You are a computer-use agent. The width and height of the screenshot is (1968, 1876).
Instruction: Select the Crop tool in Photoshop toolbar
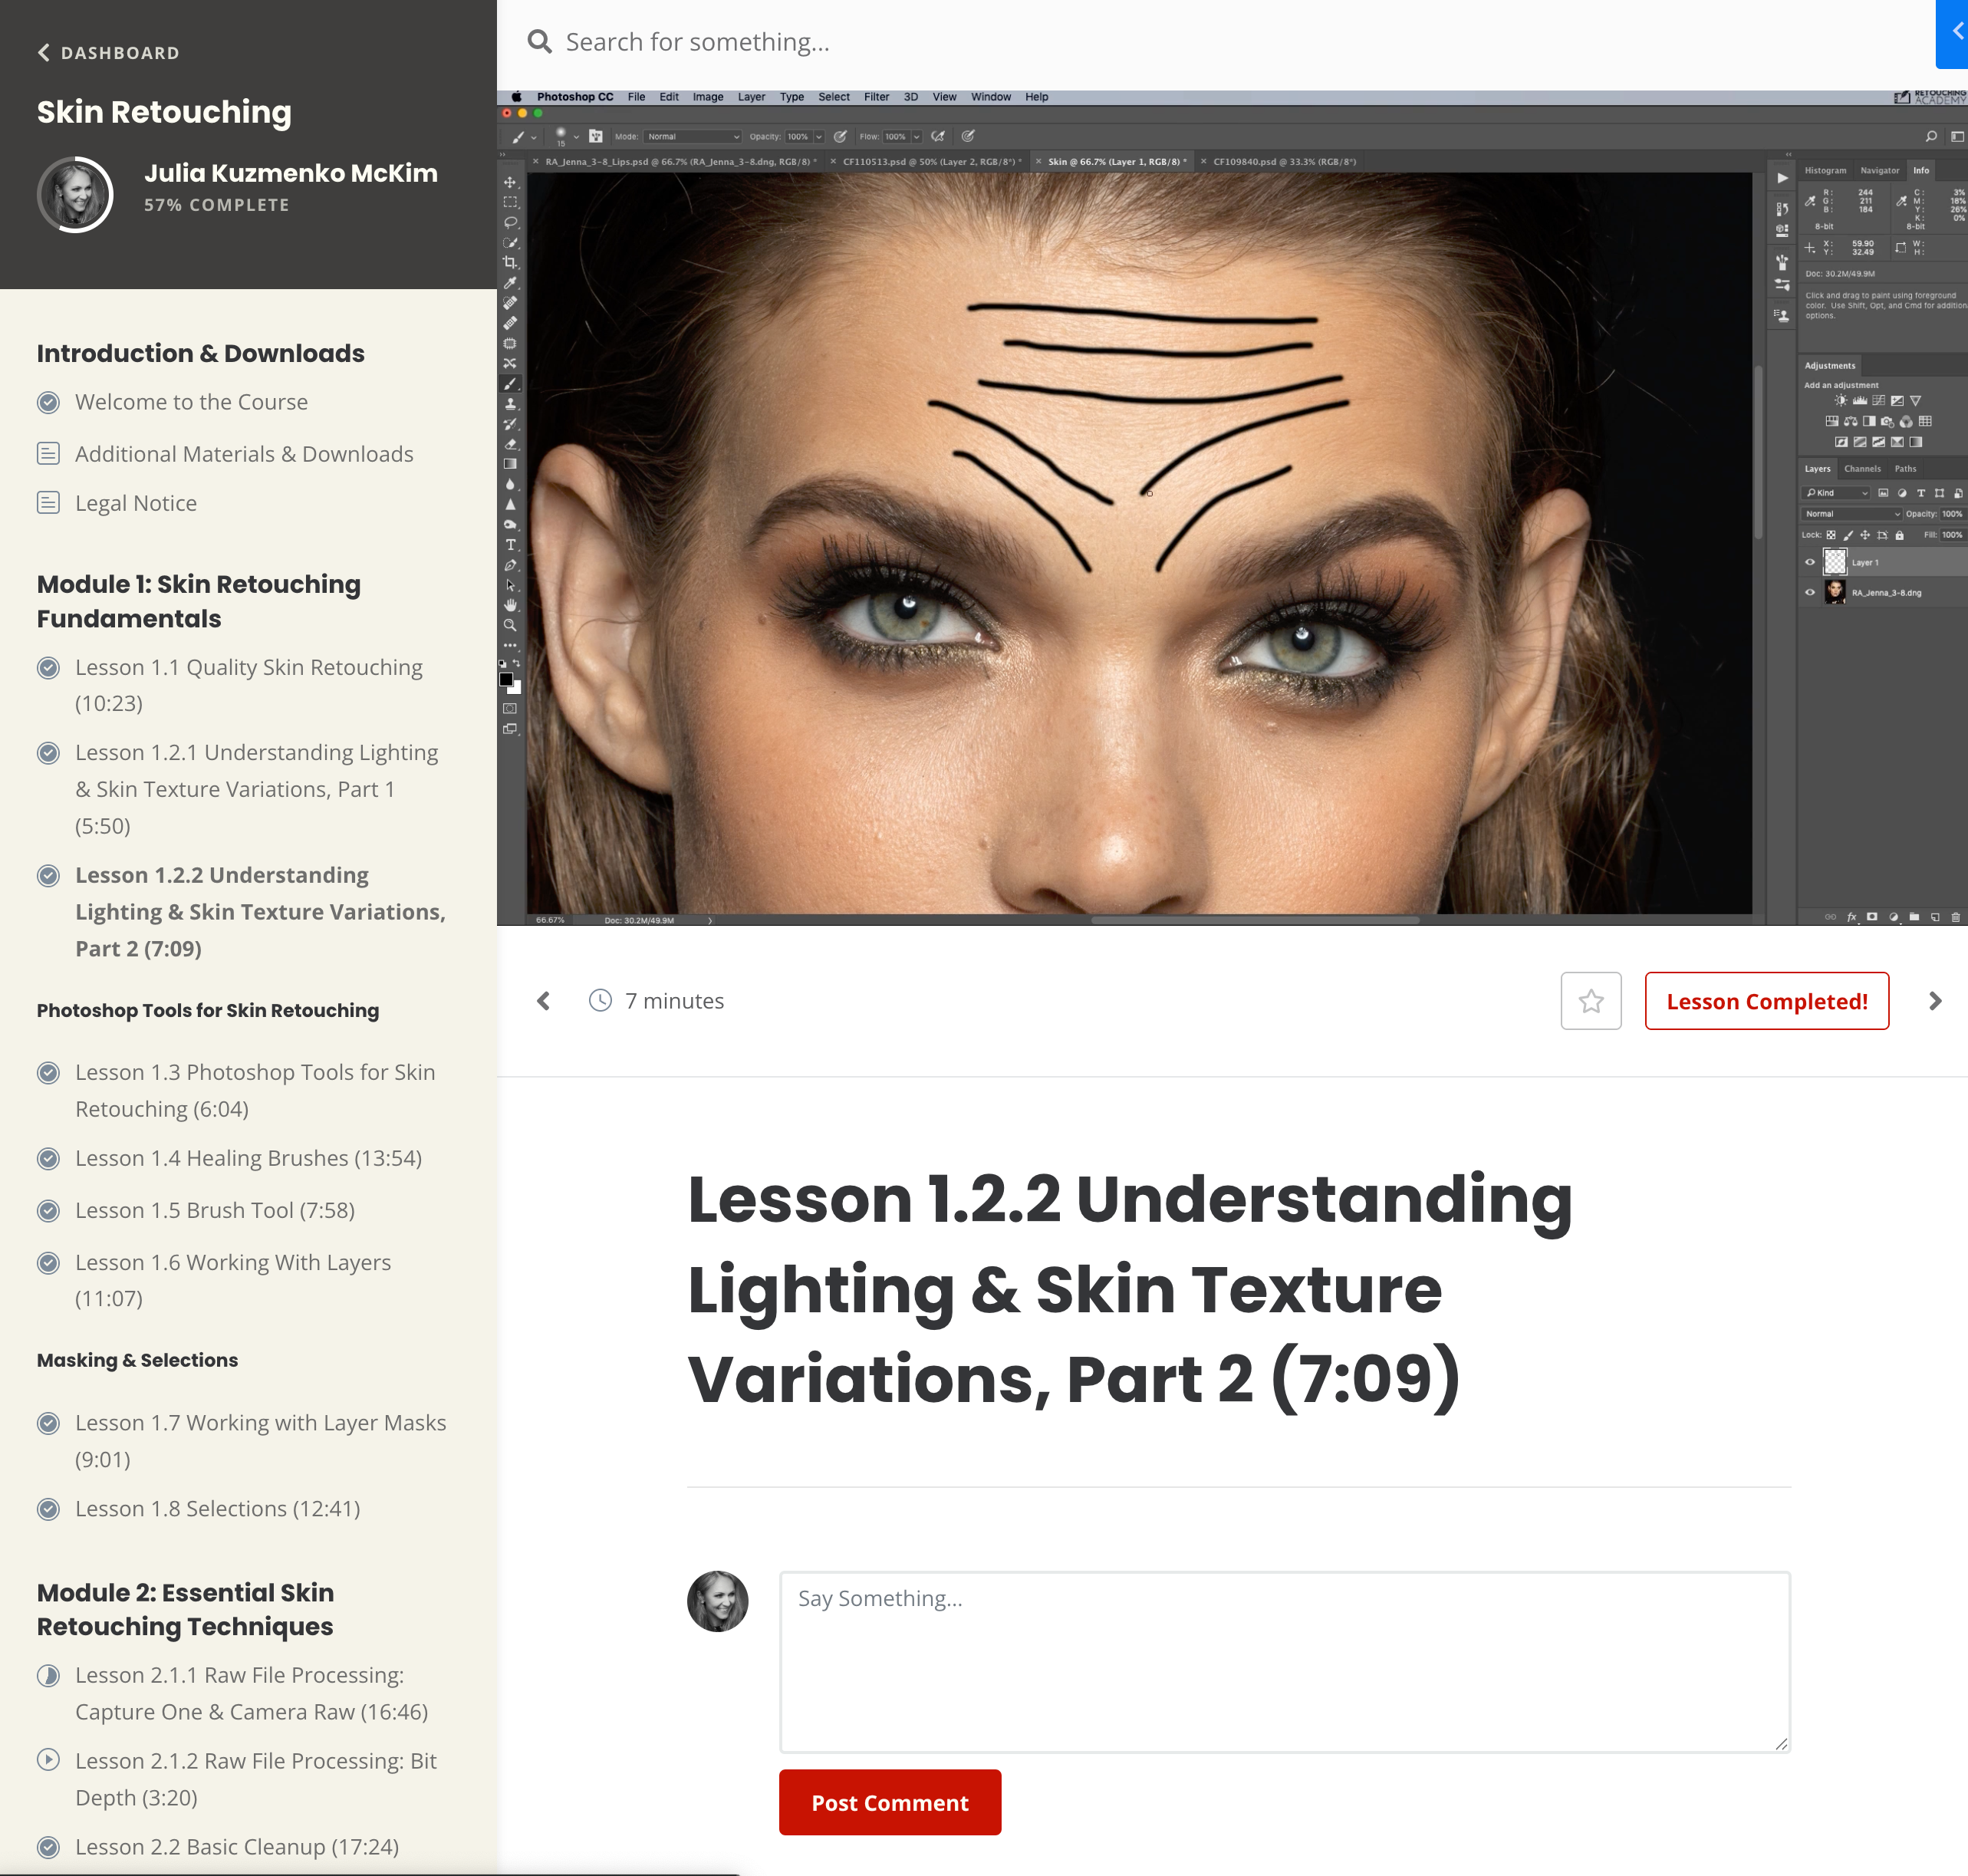tap(510, 263)
